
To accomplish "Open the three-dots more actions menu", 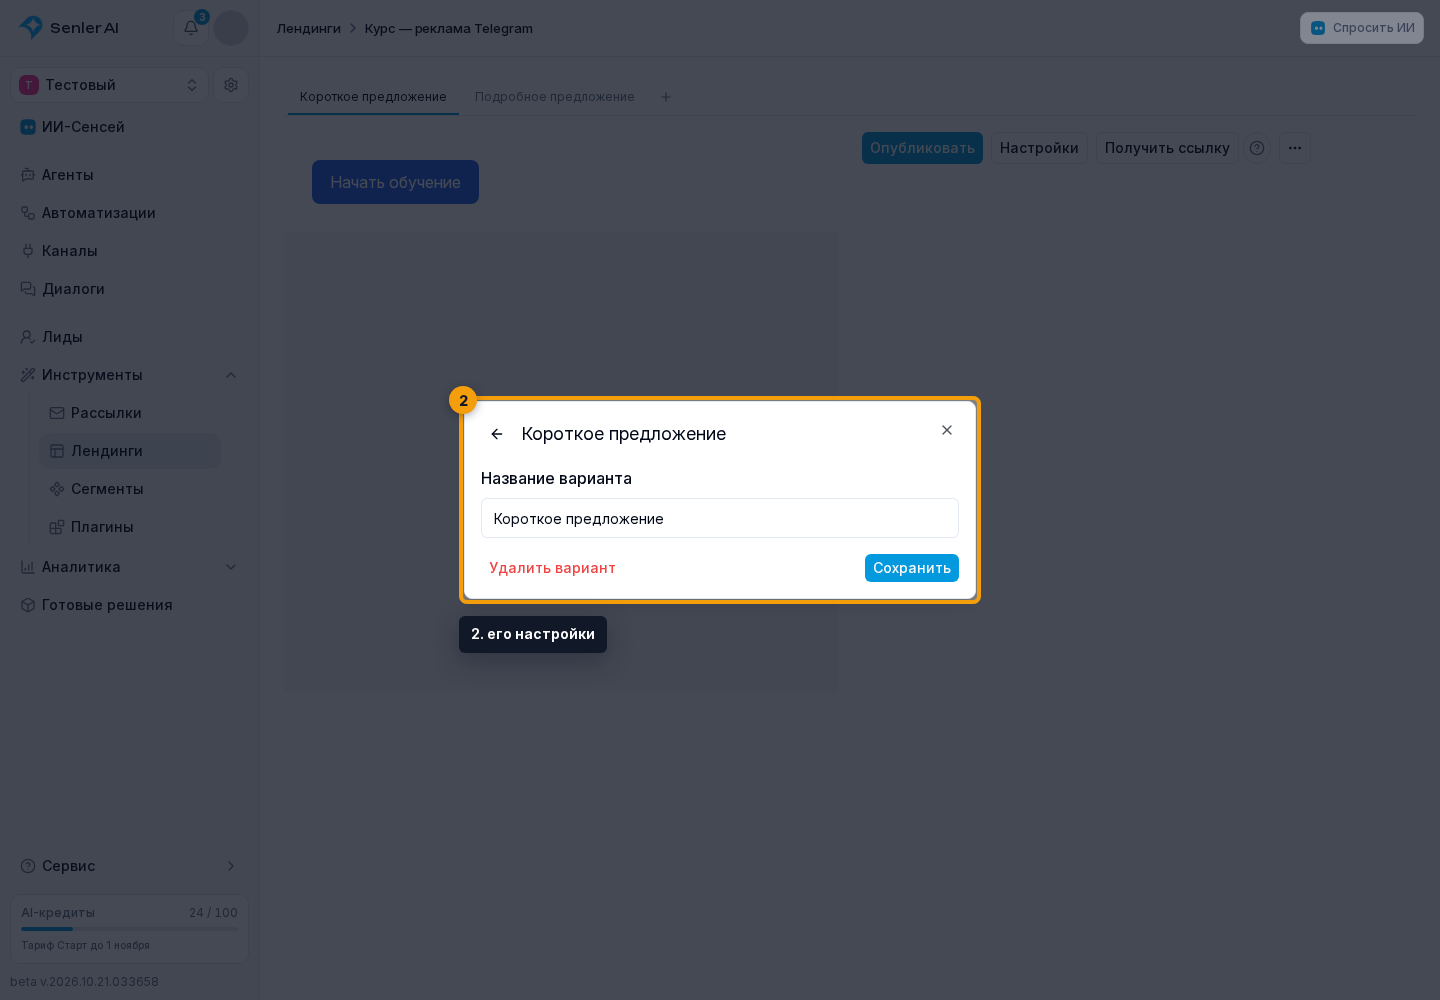I will pos(1295,148).
